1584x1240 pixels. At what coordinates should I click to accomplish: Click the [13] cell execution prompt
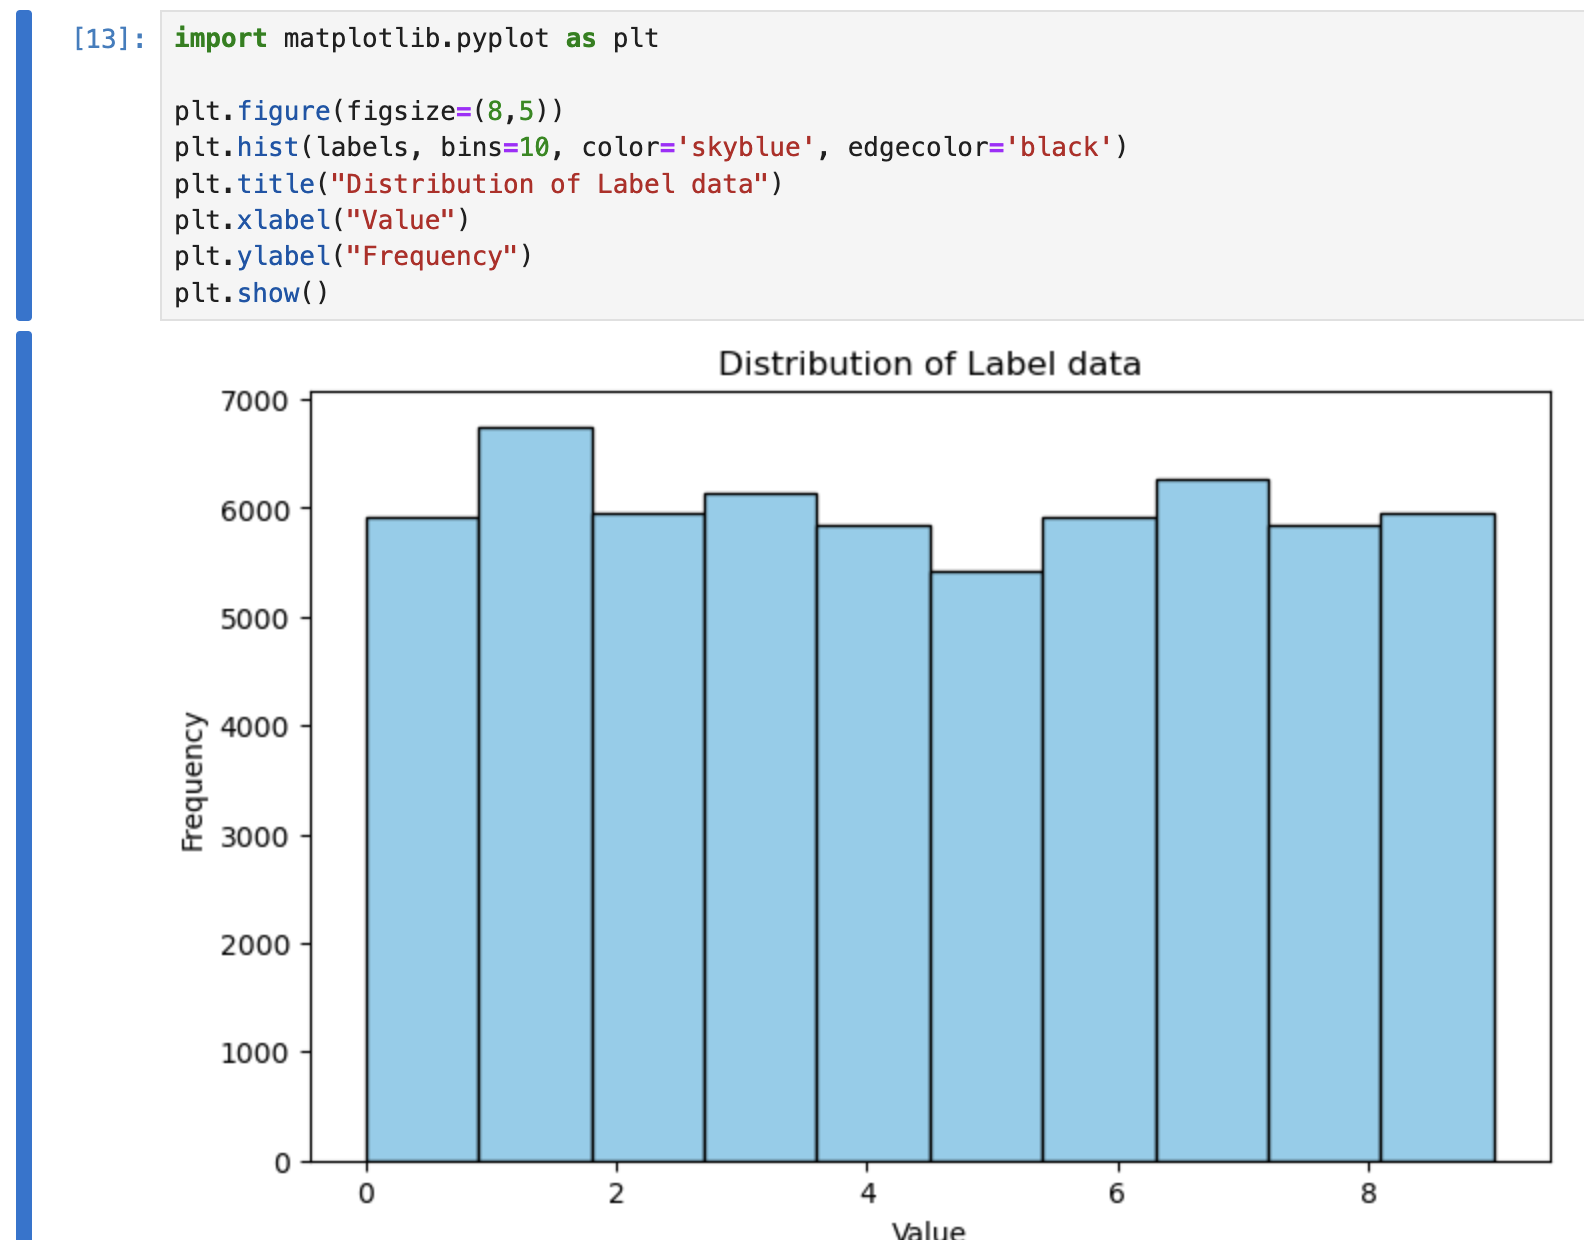pyautogui.click(x=109, y=39)
